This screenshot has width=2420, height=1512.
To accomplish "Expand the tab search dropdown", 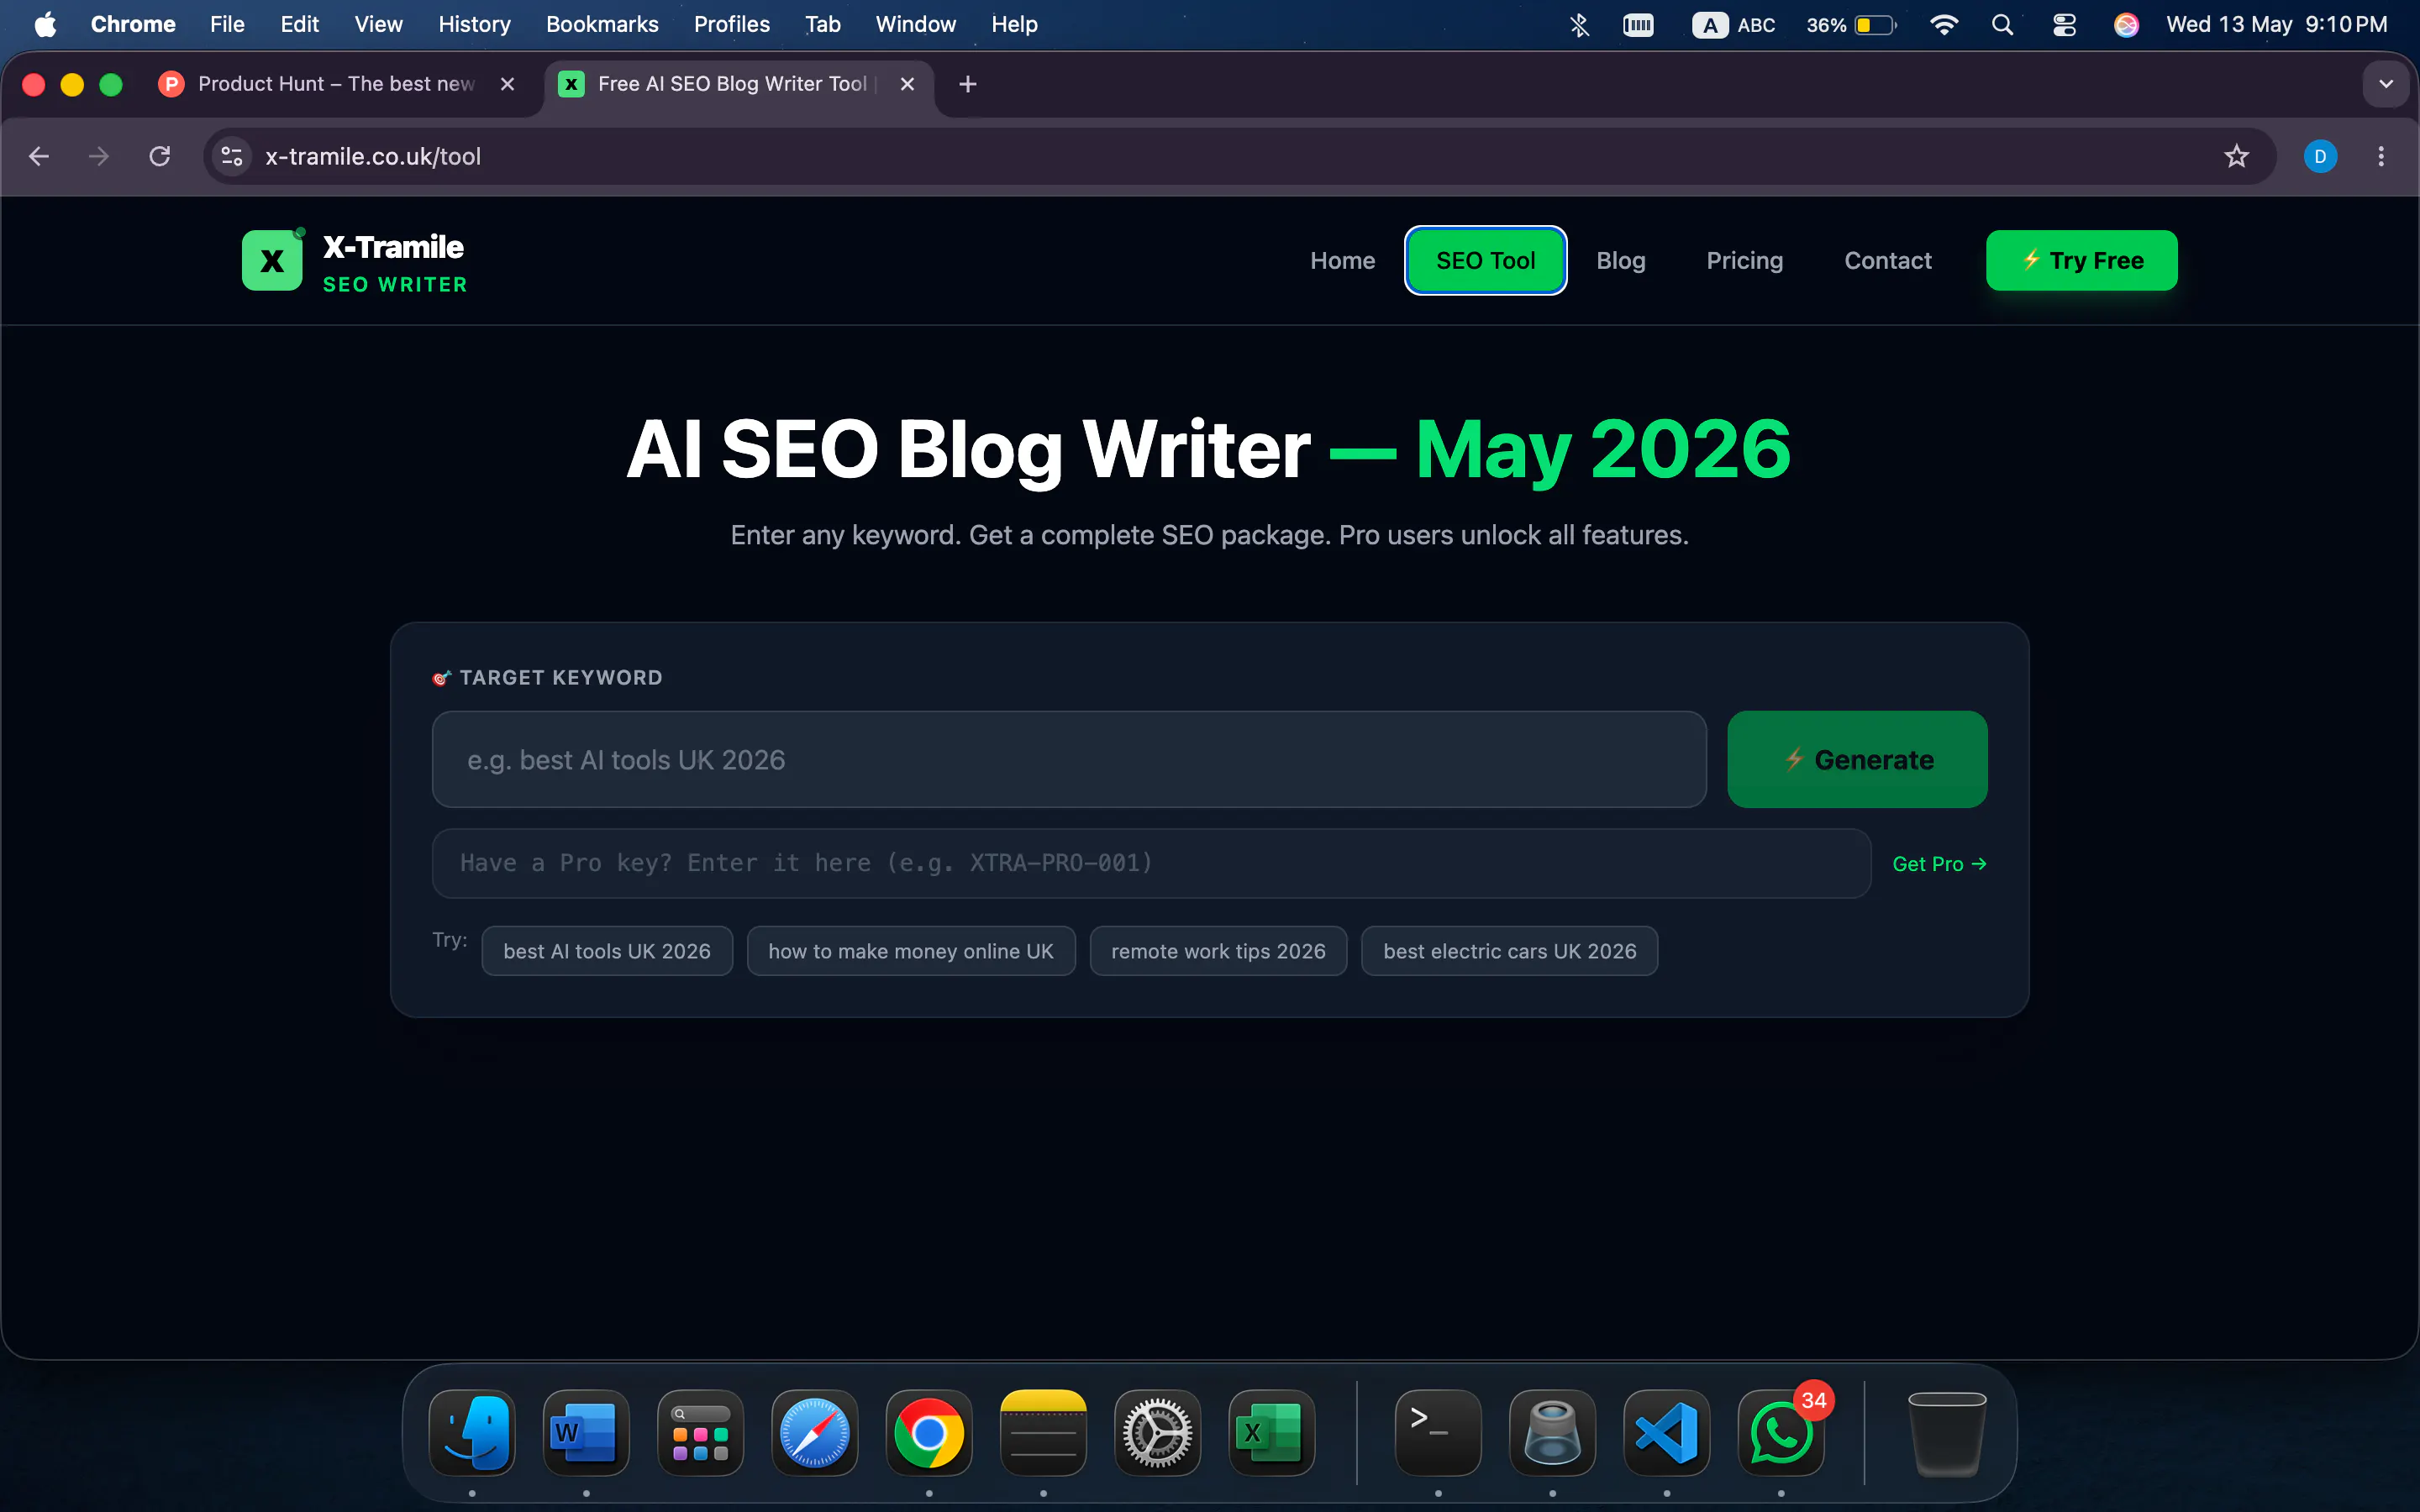I will coord(2386,84).
